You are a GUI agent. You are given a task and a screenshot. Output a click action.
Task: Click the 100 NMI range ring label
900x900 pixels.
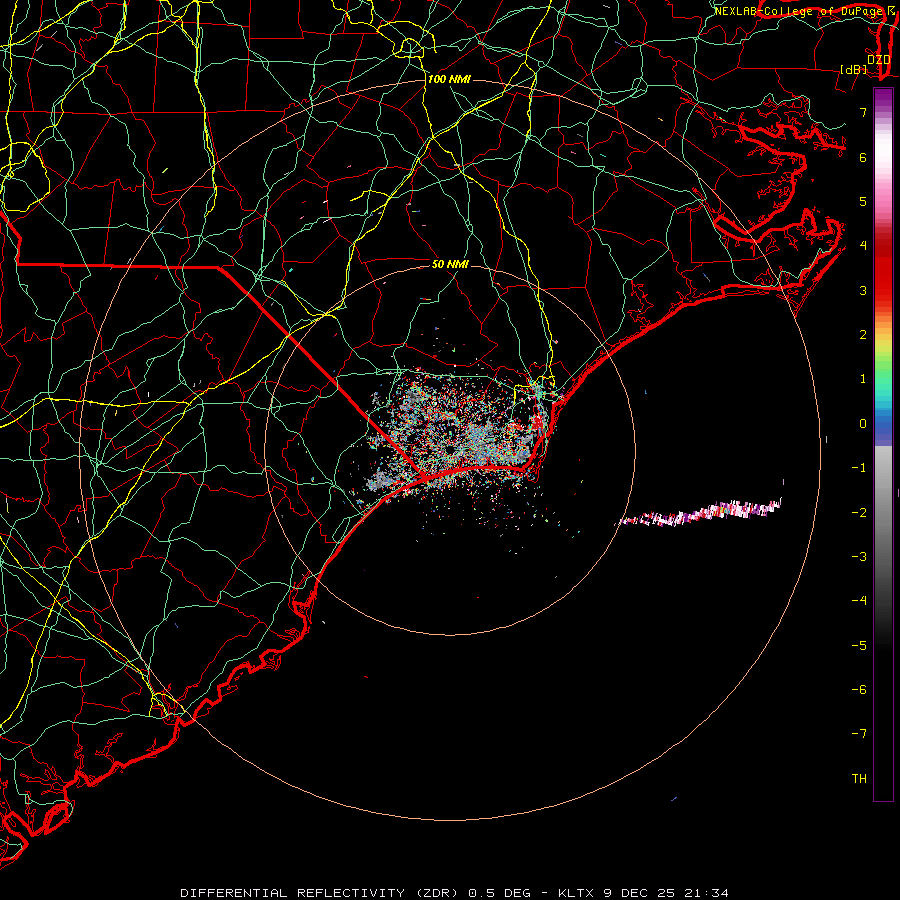(x=449, y=79)
